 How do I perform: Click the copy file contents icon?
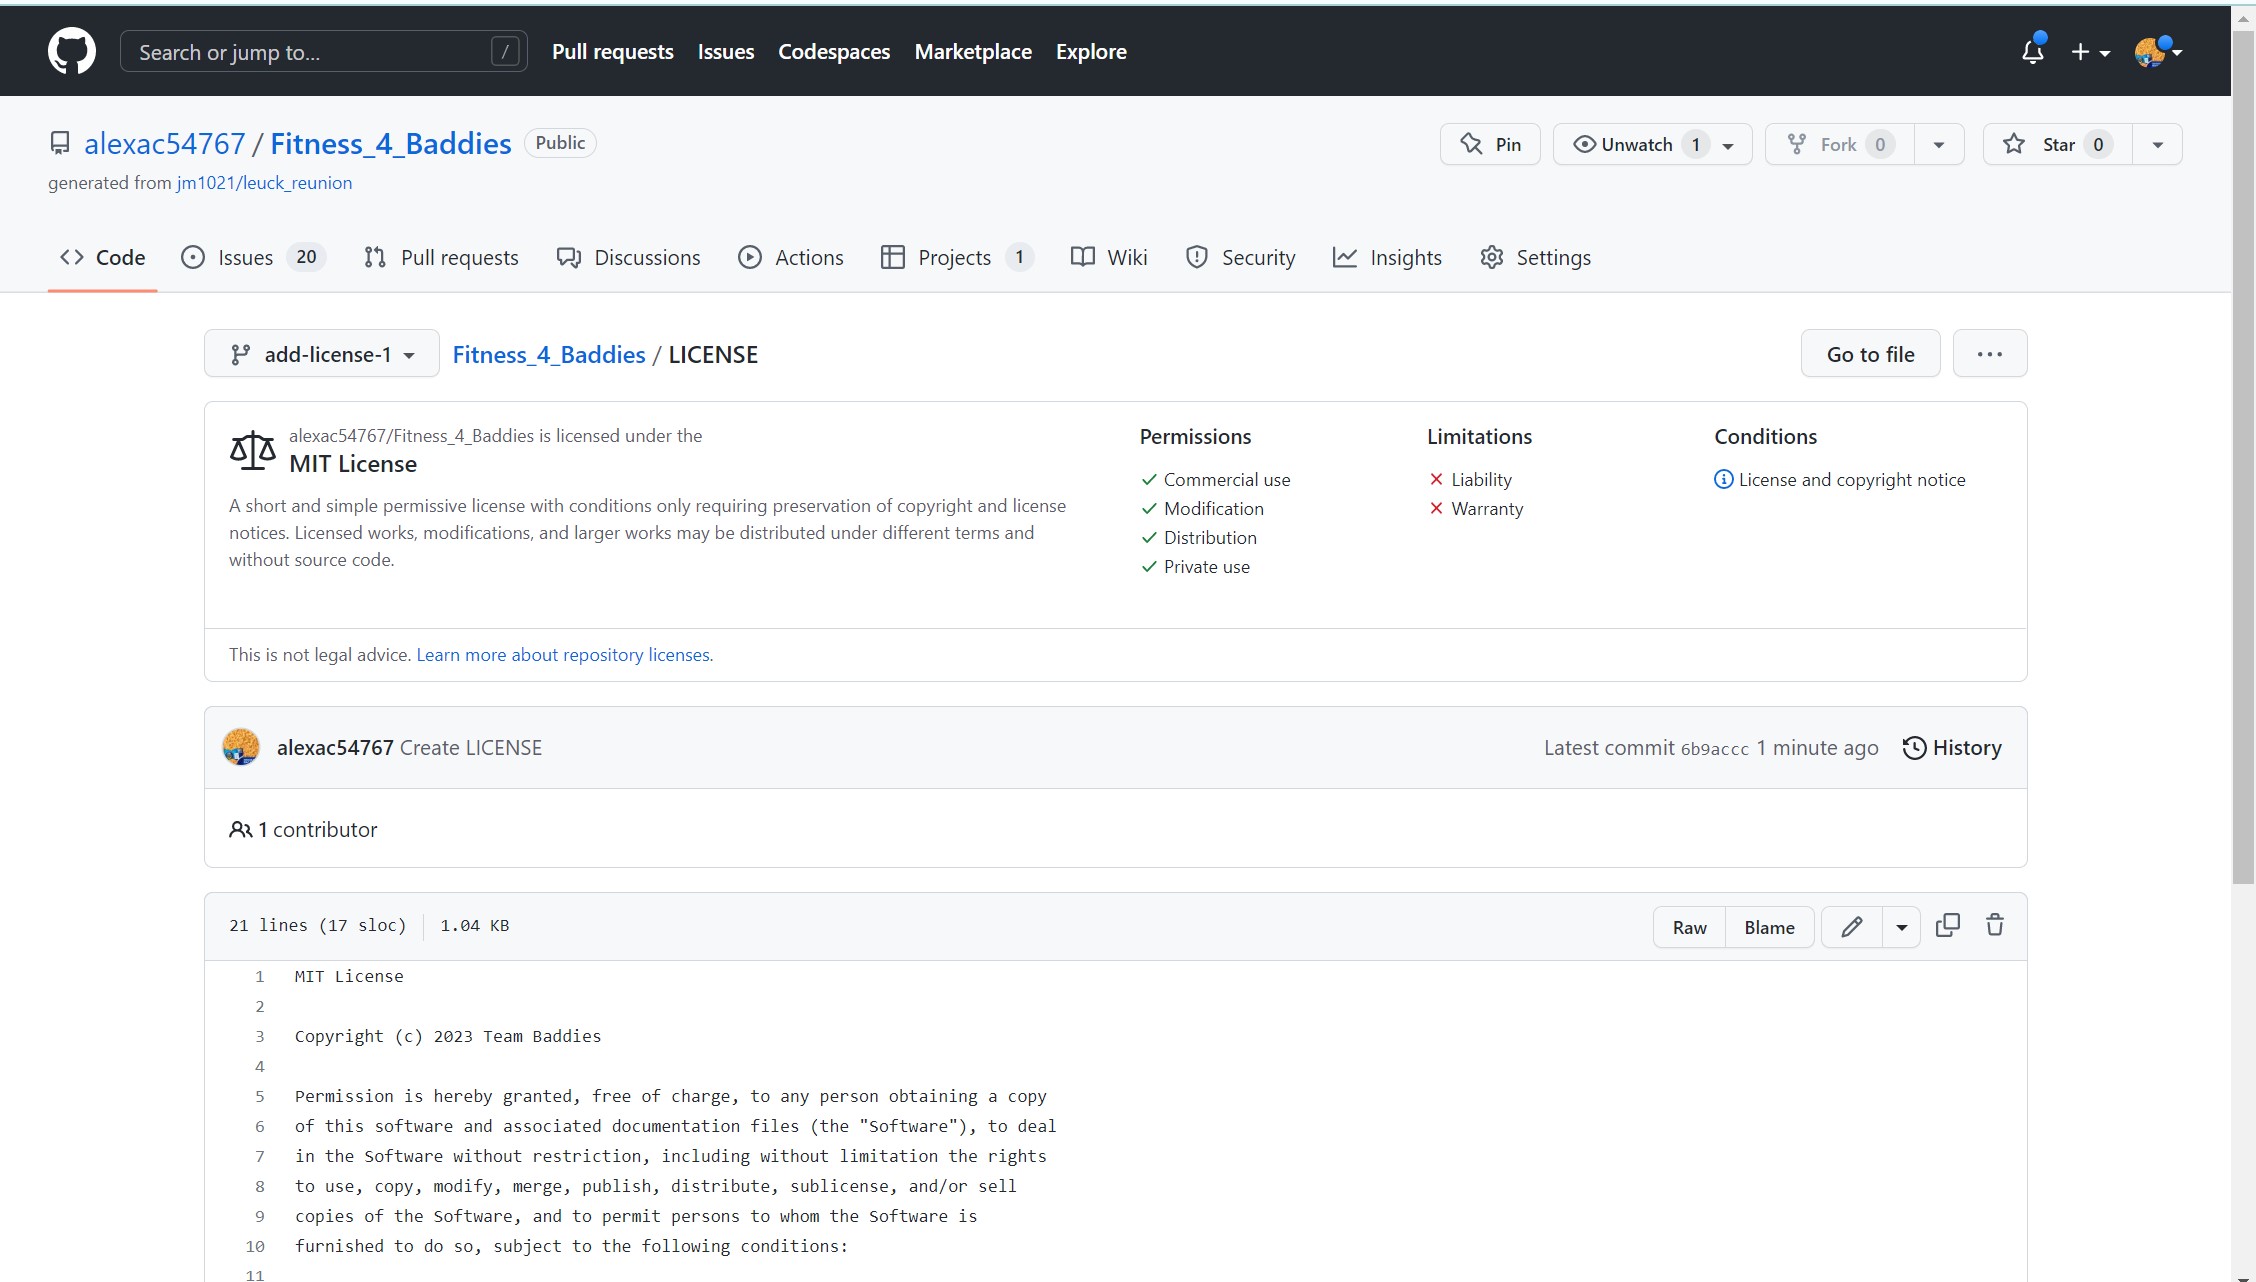[x=1951, y=925]
